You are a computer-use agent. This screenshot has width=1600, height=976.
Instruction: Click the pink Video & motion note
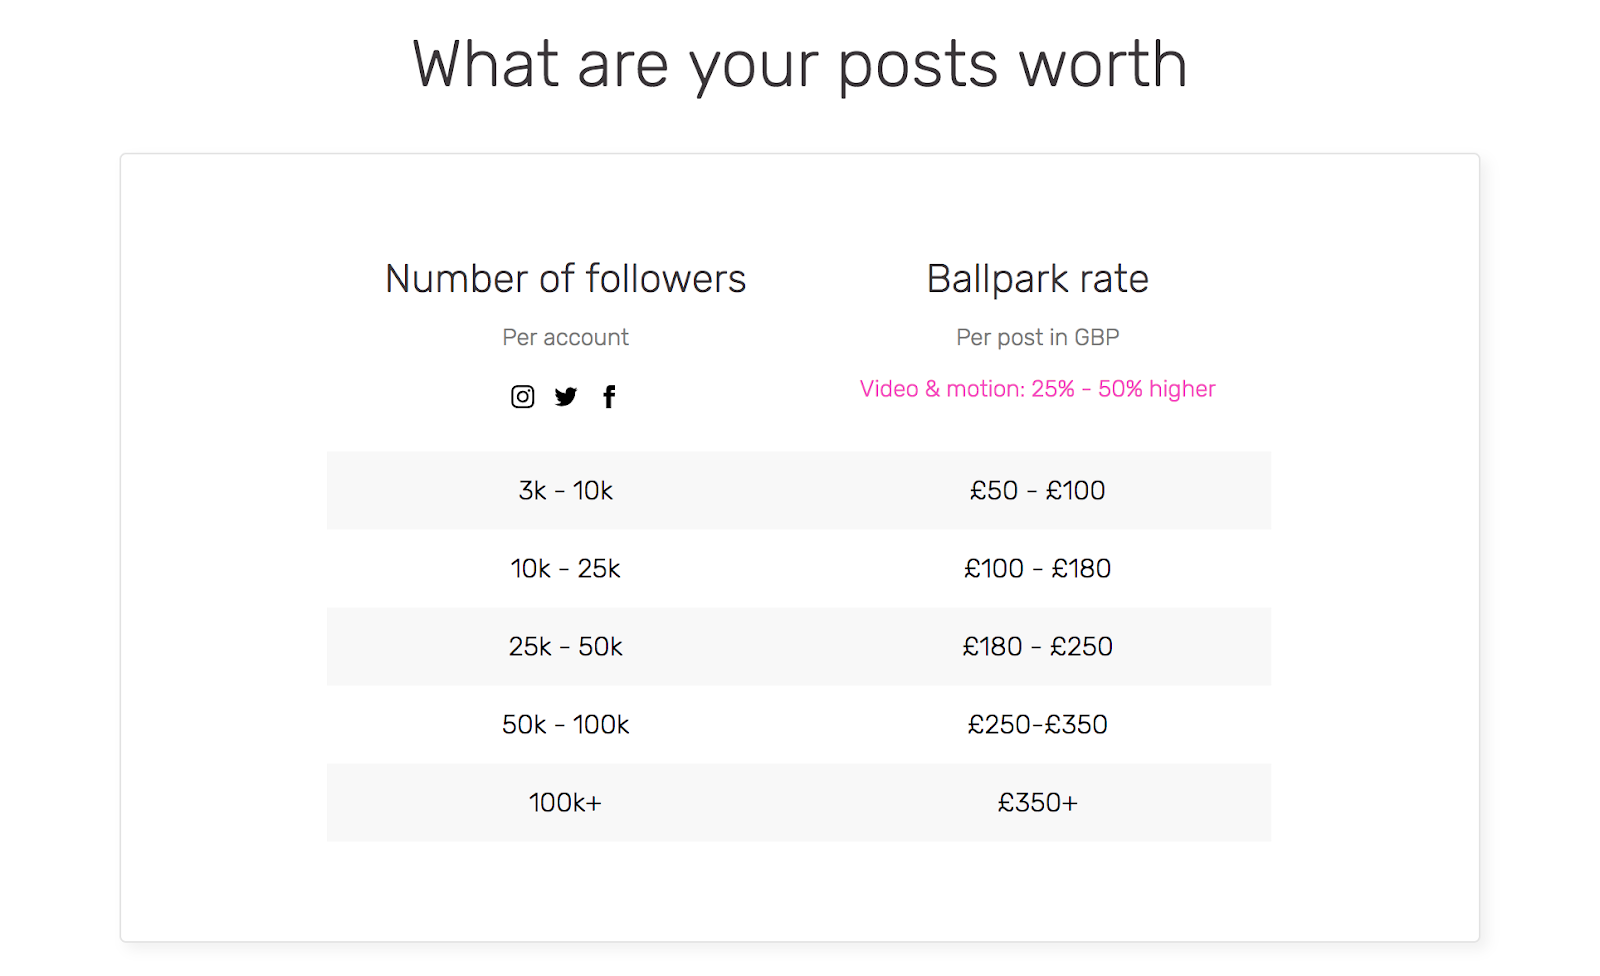1038,389
